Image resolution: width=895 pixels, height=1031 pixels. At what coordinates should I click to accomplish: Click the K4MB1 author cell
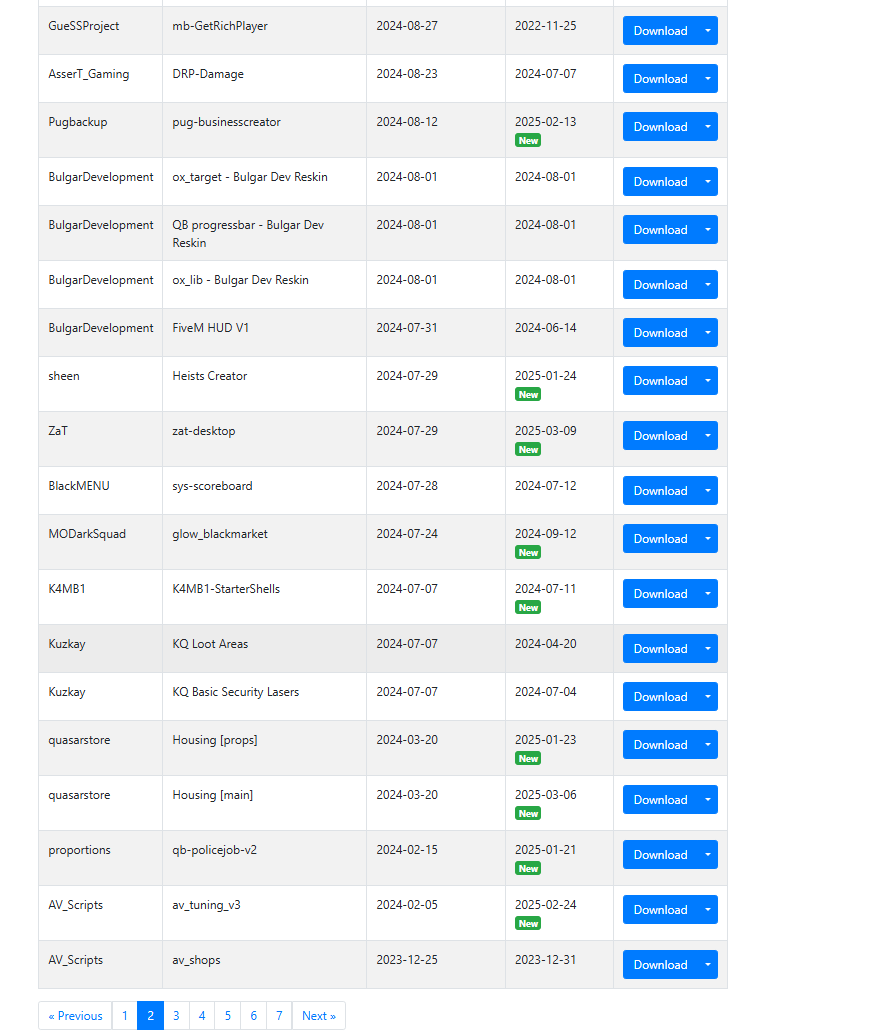click(101, 597)
